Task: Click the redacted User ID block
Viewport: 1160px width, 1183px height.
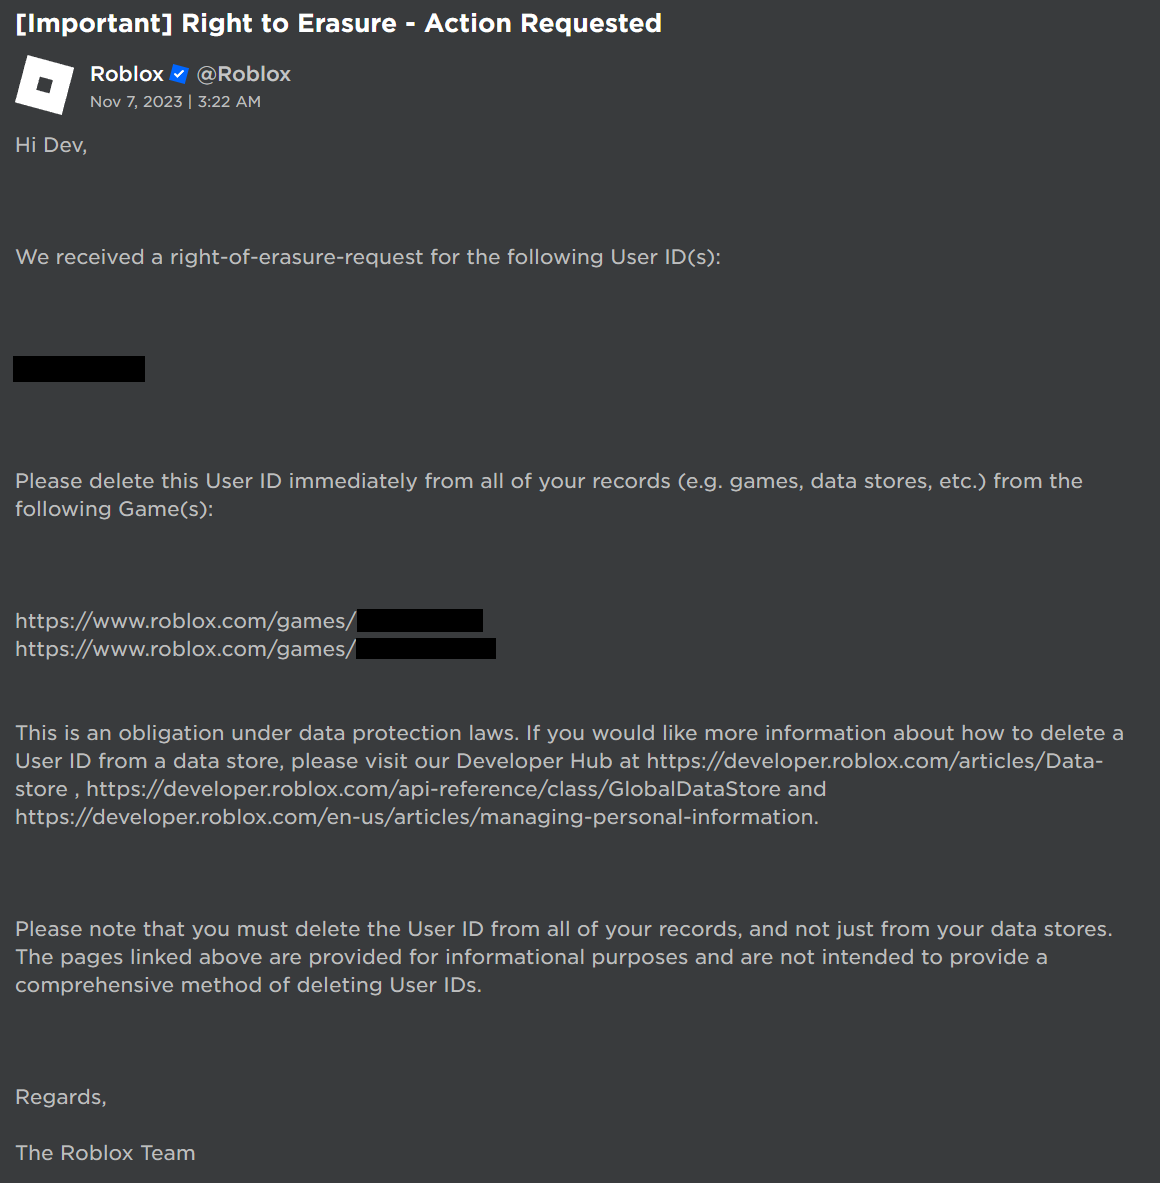Action: (79, 369)
